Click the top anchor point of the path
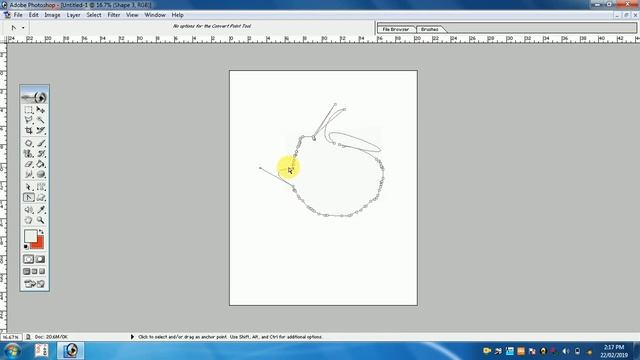The height and width of the screenshot is (360, 640). click(336, 104)
